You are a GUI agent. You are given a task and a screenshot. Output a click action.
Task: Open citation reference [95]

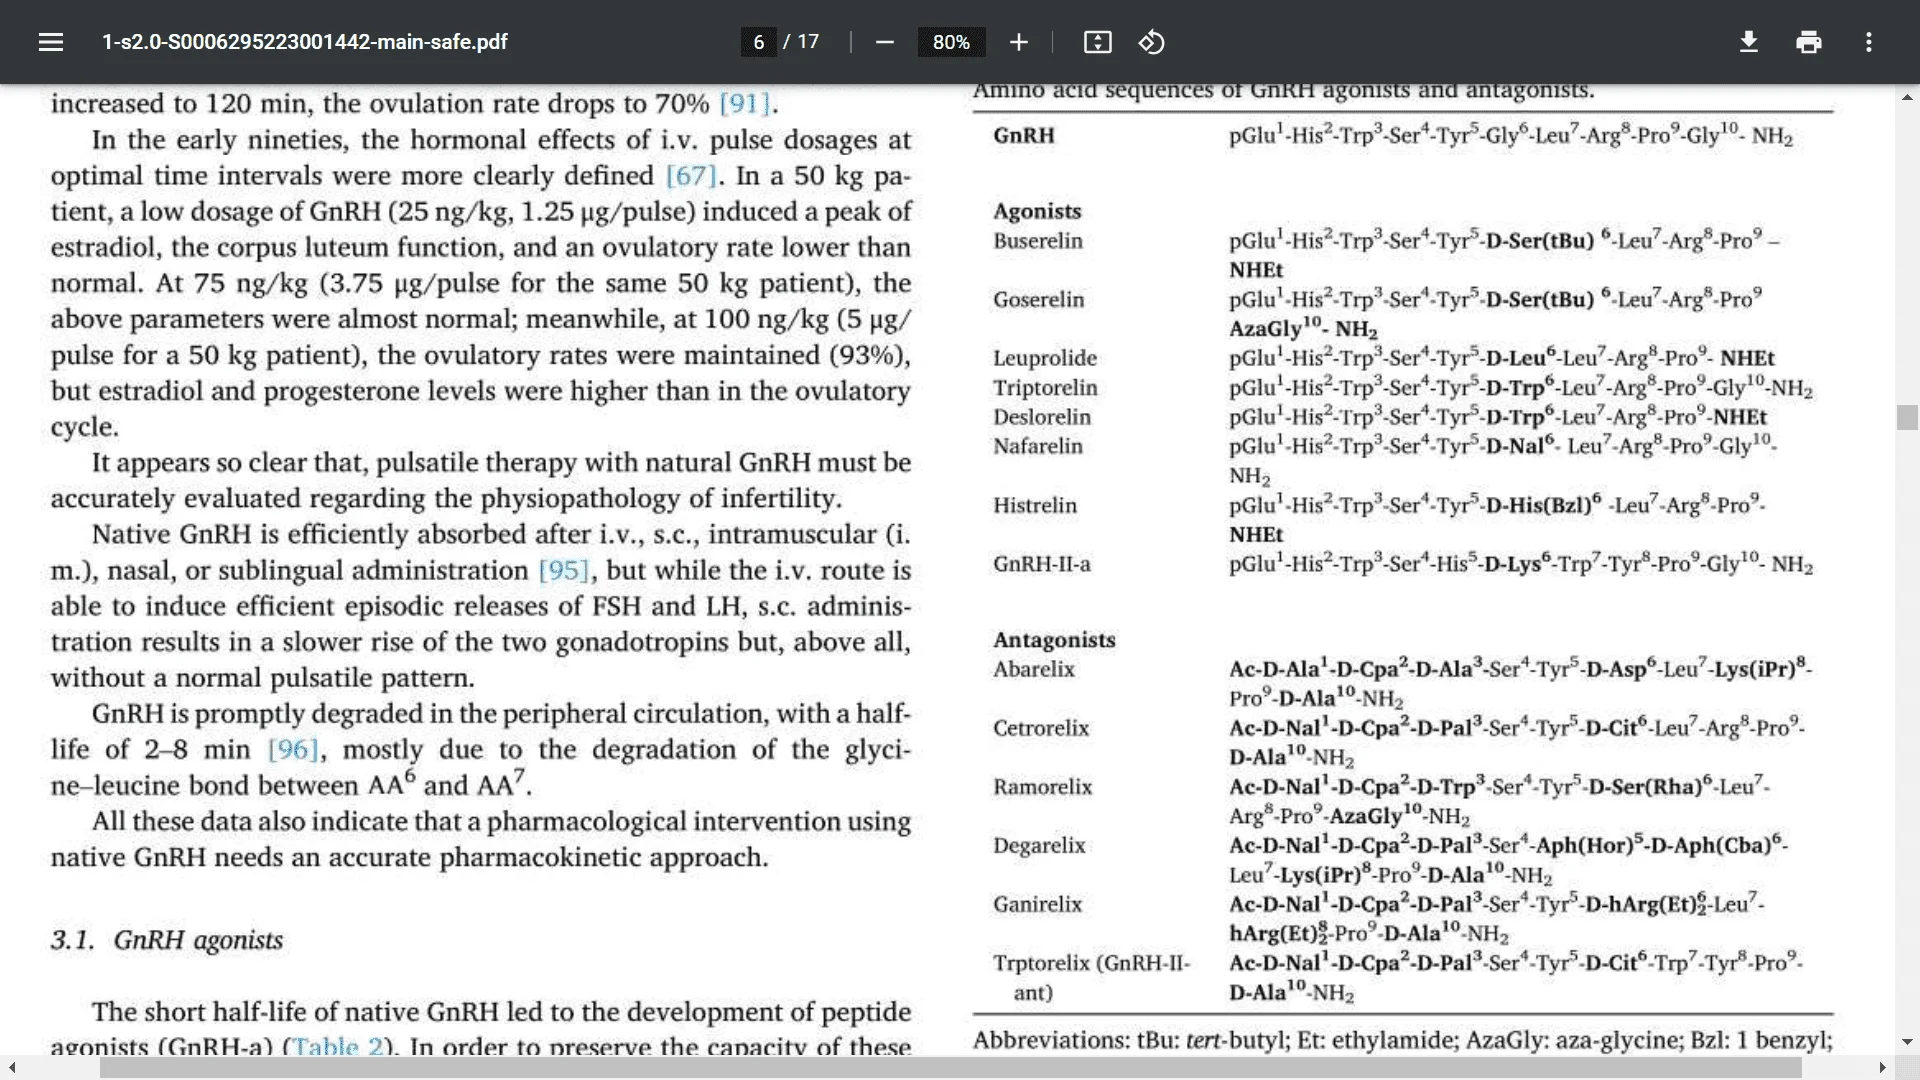564,570
